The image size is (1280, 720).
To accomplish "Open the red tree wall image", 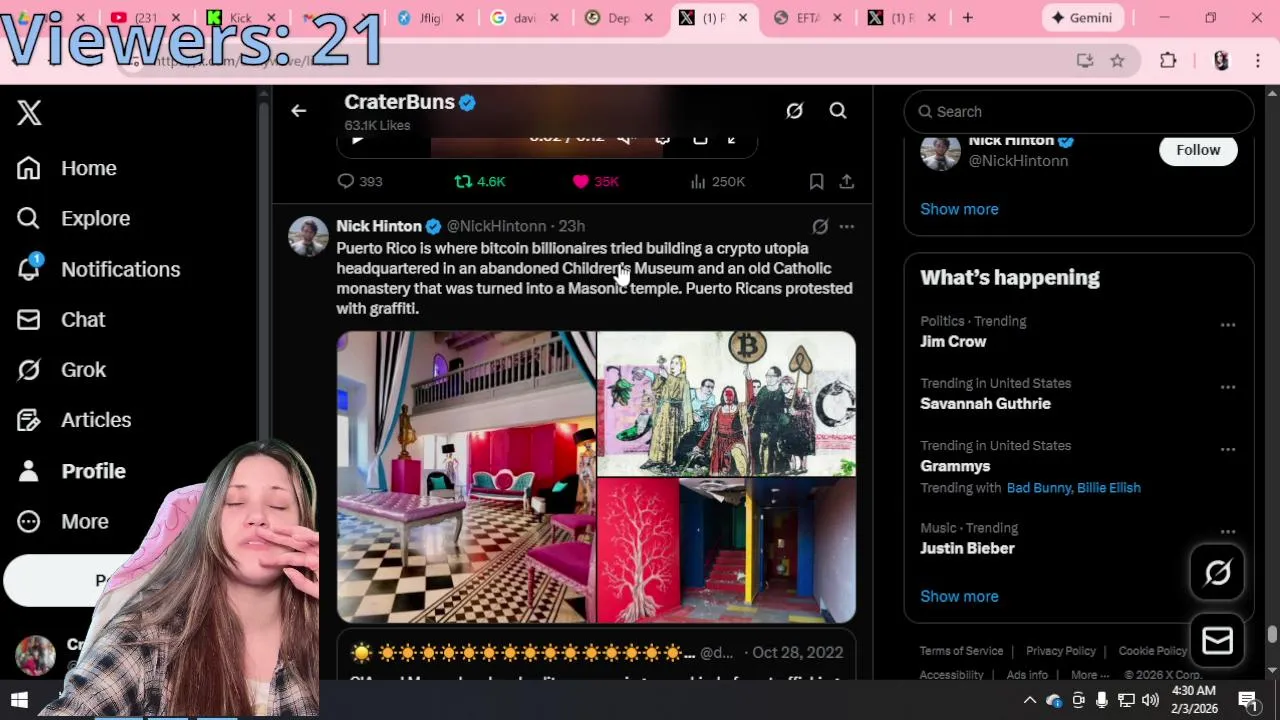I will click(637, 551).
